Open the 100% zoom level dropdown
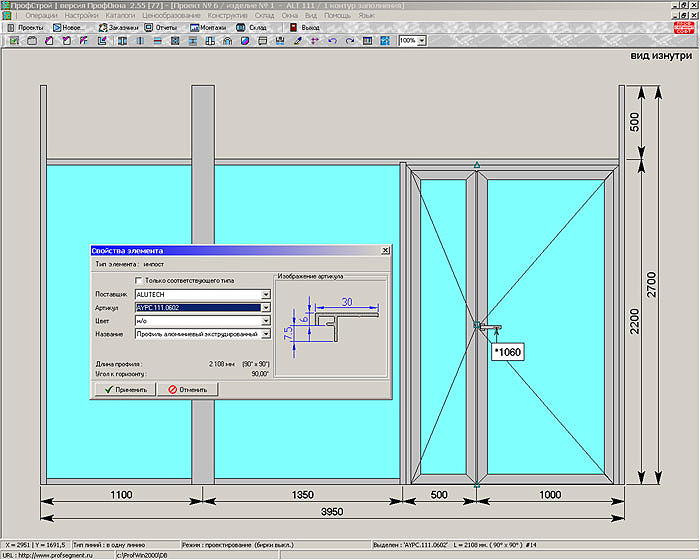 tap(421, 41)
